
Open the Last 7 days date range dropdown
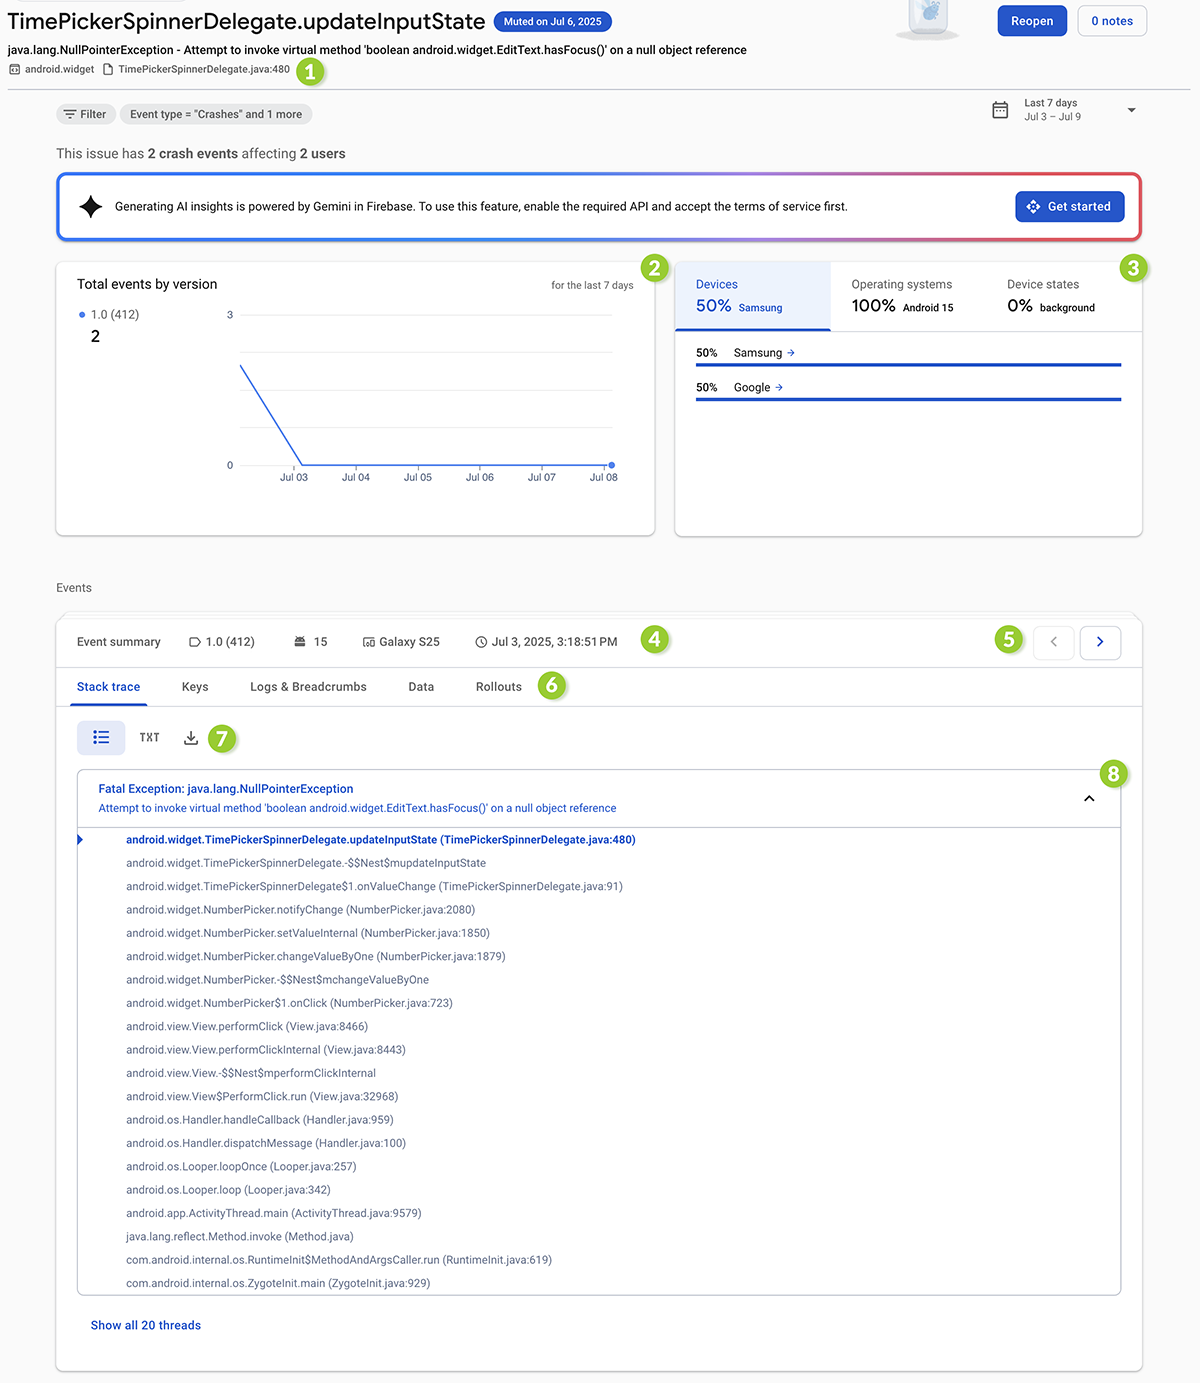click(1131, 110)
